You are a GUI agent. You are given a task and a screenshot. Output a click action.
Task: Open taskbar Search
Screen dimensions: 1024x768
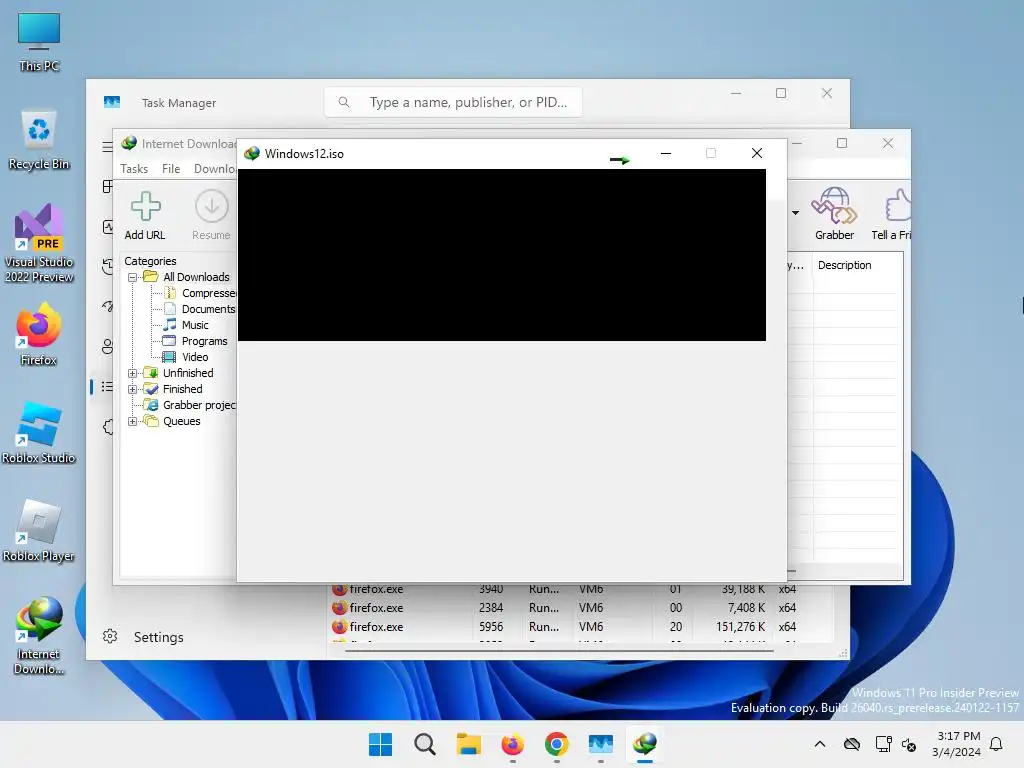[424, 744]
